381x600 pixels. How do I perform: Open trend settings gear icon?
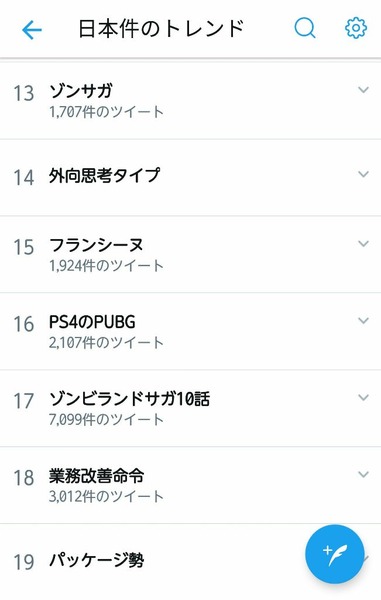[x=356, y=28]
